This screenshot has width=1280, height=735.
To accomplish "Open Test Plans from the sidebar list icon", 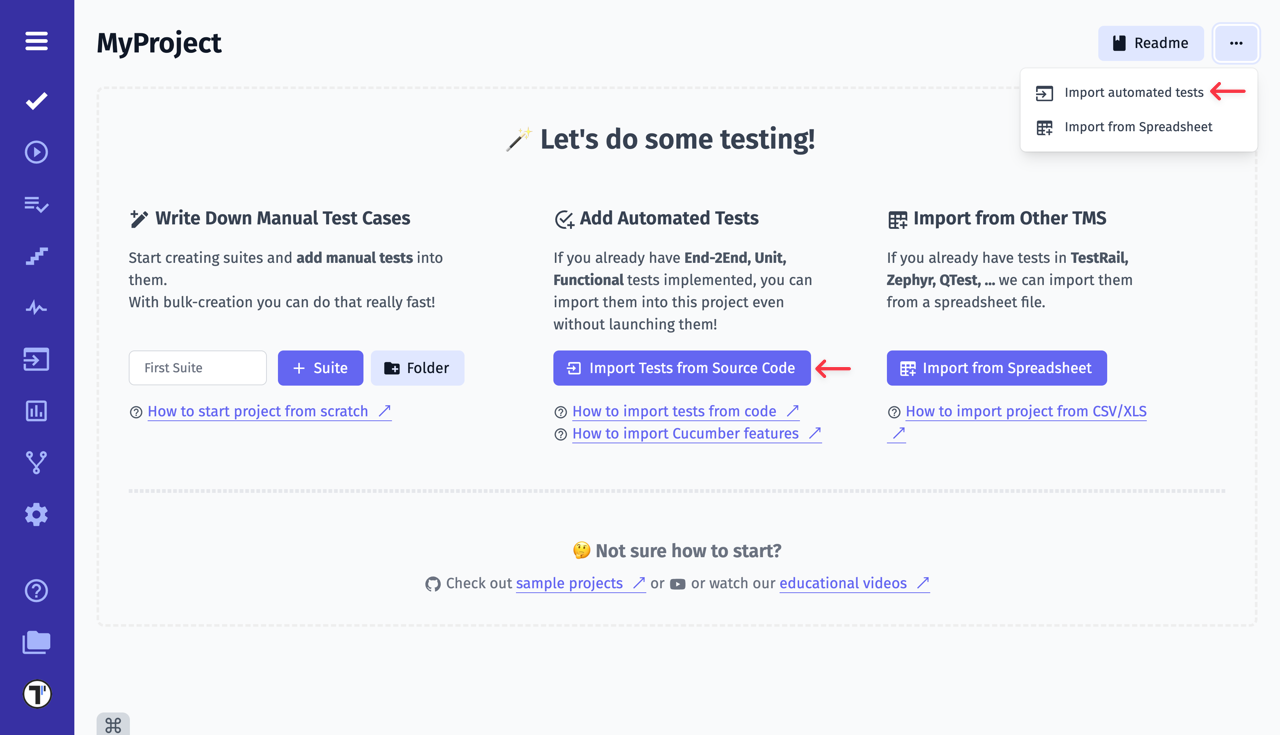I will pyautogui.click(x=36, y=204).
